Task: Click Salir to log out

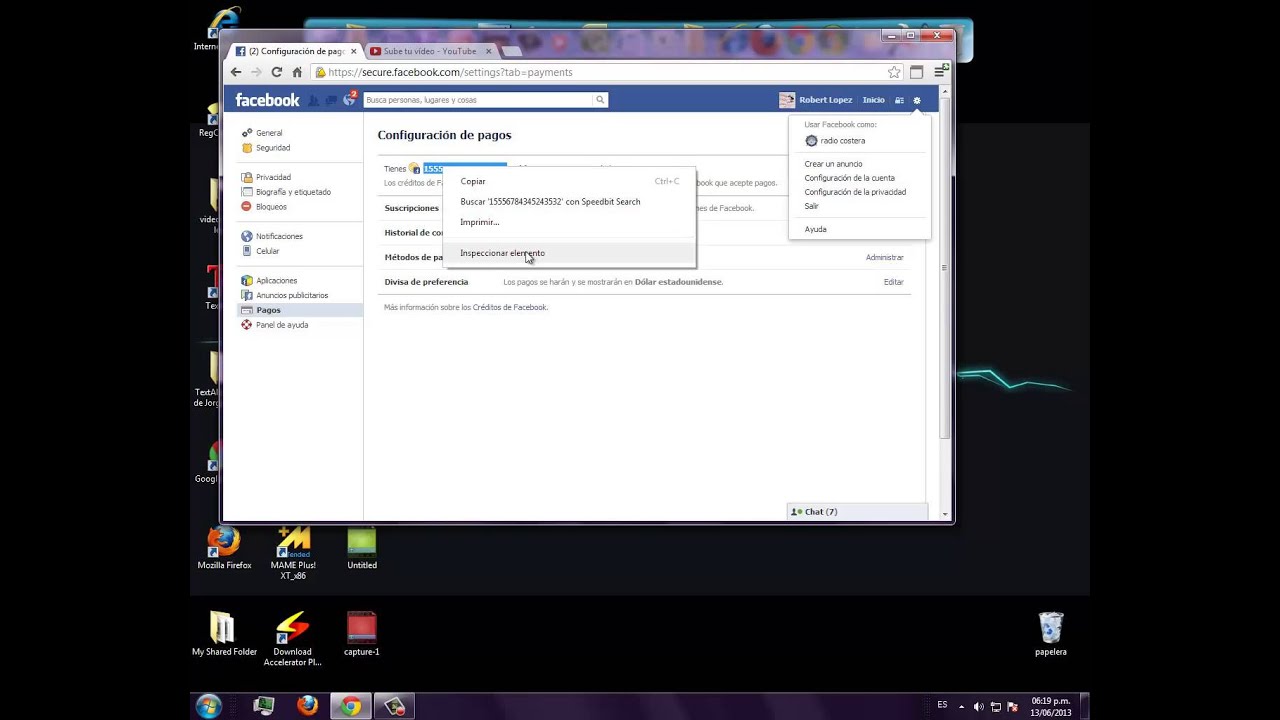Action: coord(811,206)
